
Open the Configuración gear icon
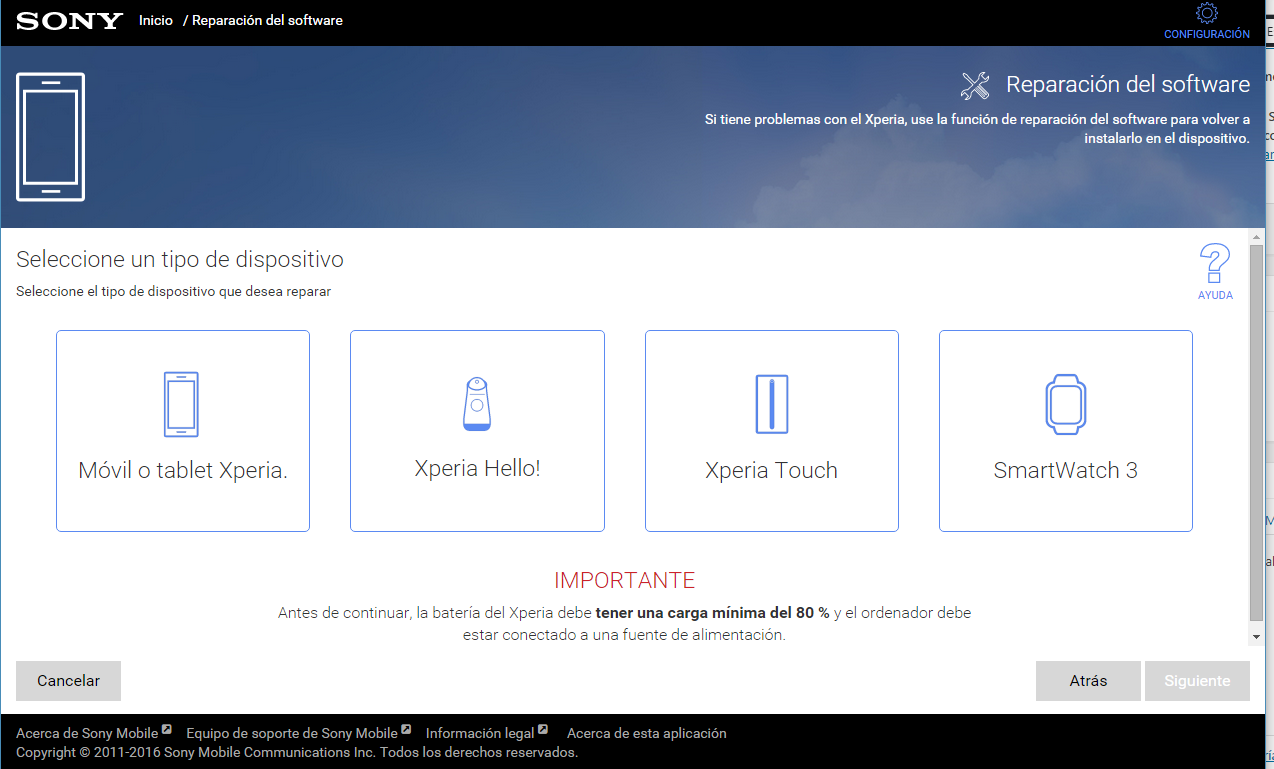point(1206,14)
